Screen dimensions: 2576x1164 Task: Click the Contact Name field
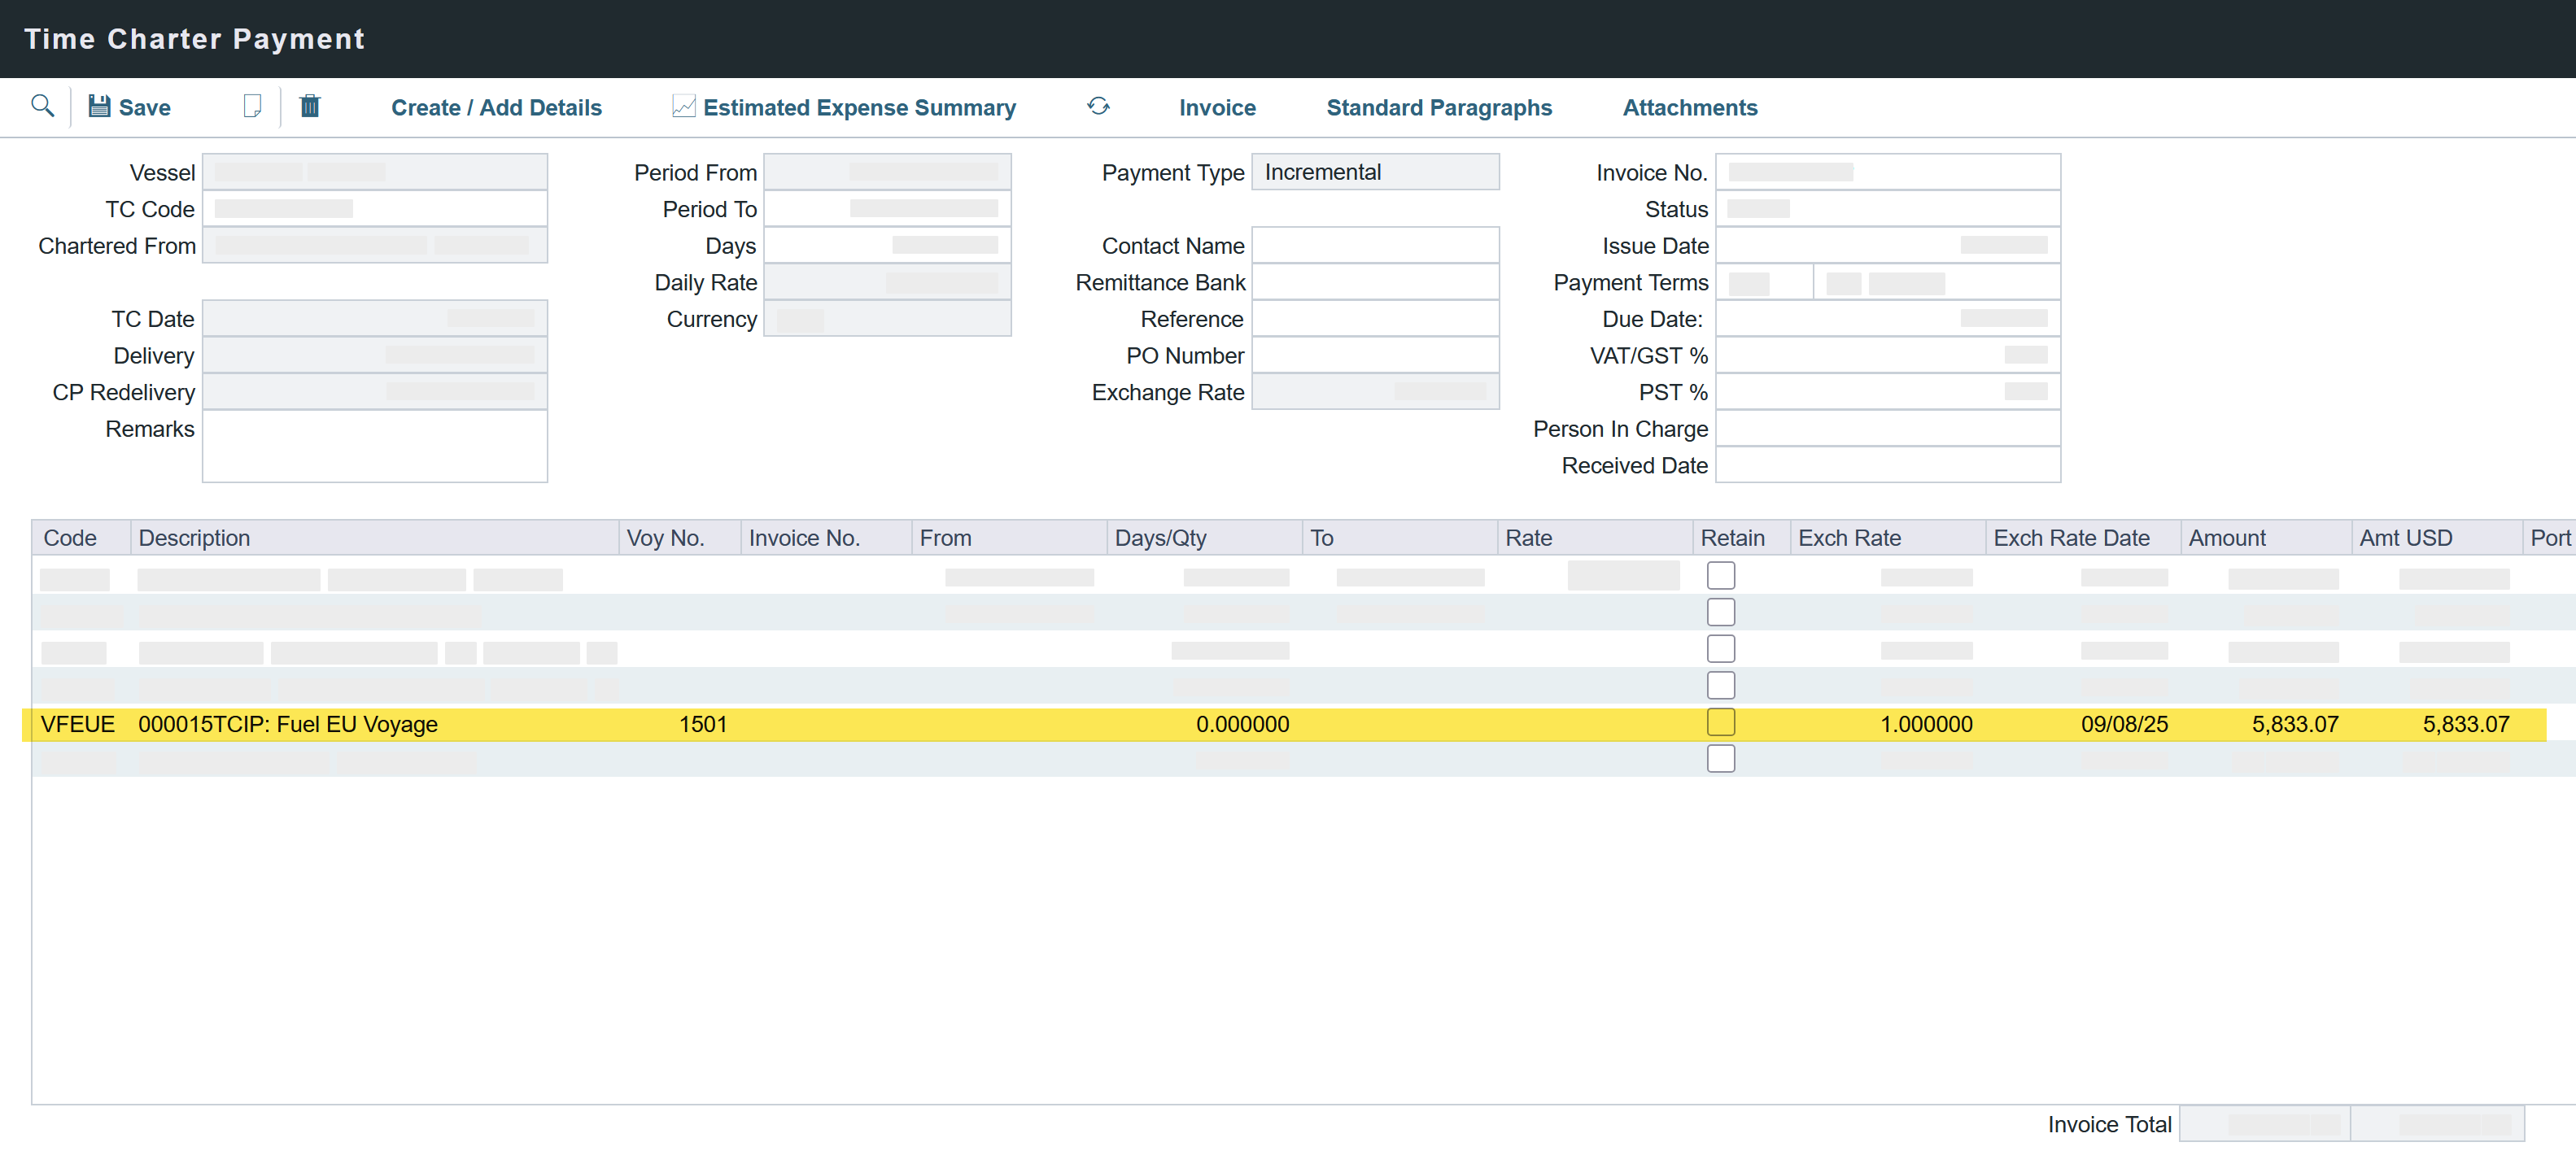[x=1376, y=245]
